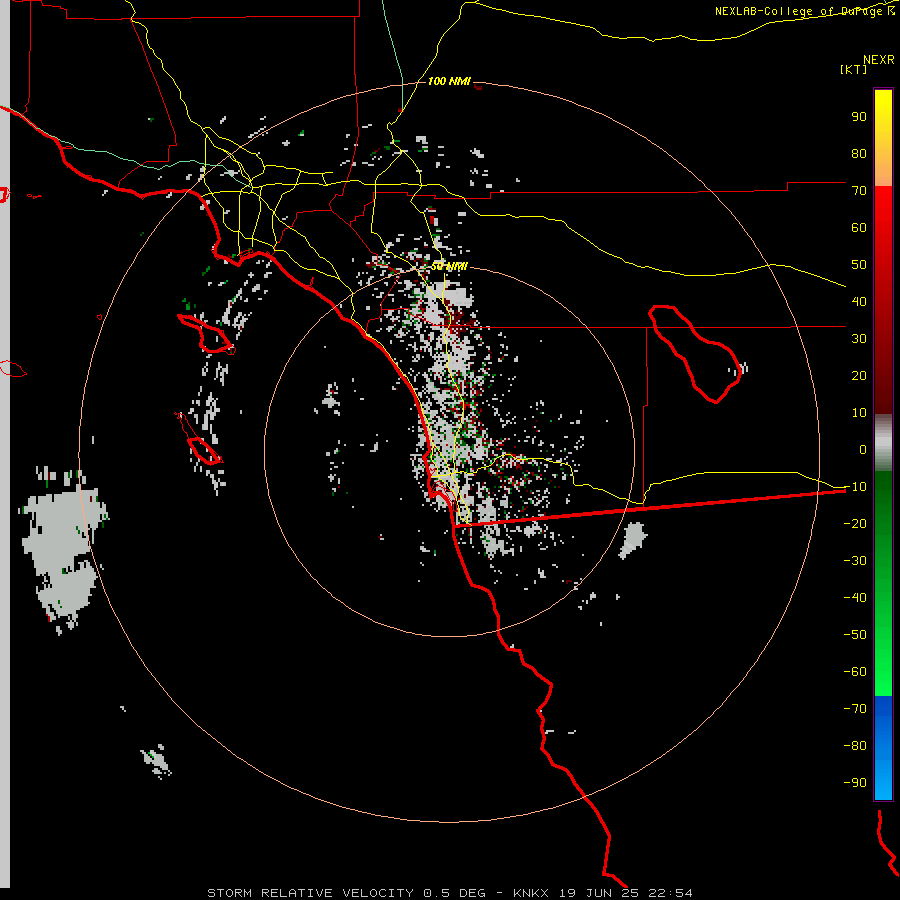Click the -70 value on the velocity scale

(855, 708)
